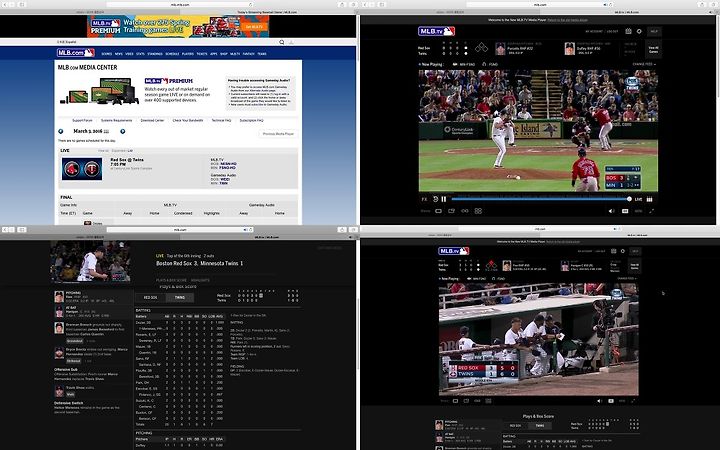Viewport: 720px width, 450px height.
Task: Click jump-back icon beside pause in top-right player
Action: (435, 199)
